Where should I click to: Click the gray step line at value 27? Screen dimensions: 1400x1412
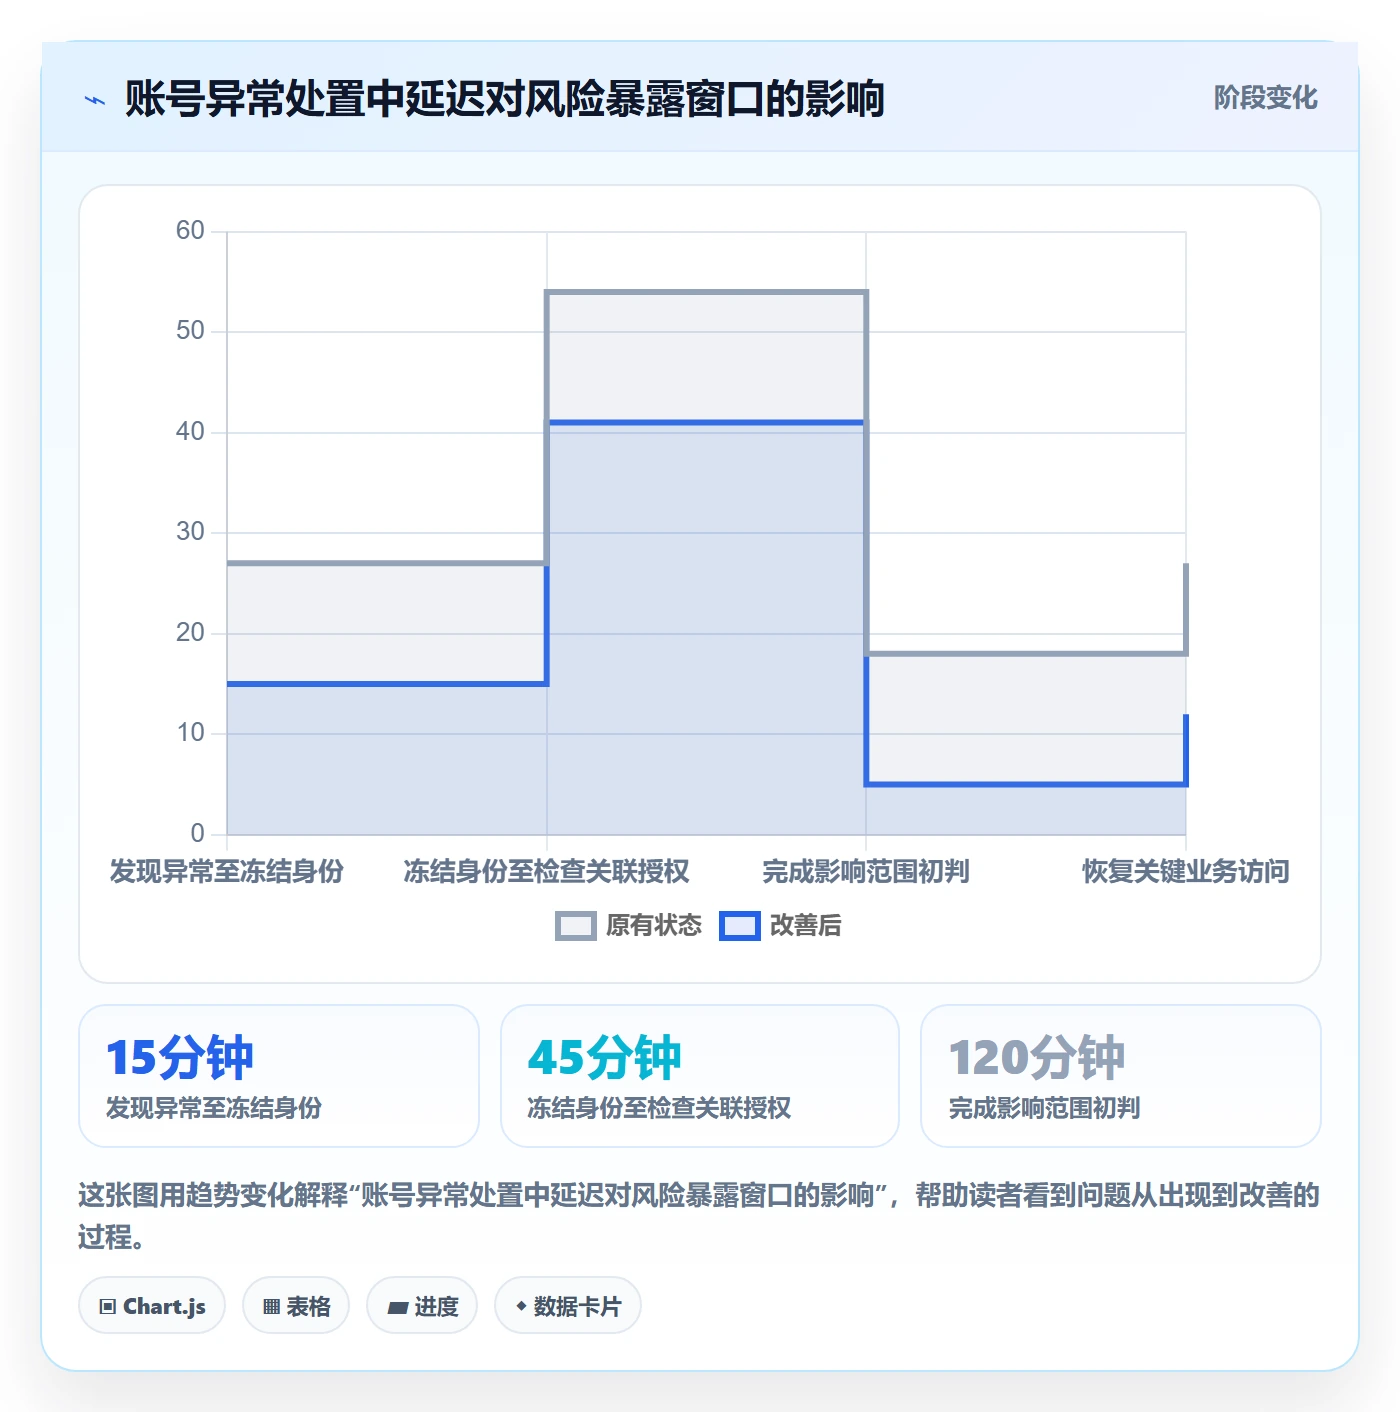click(387, 563)
